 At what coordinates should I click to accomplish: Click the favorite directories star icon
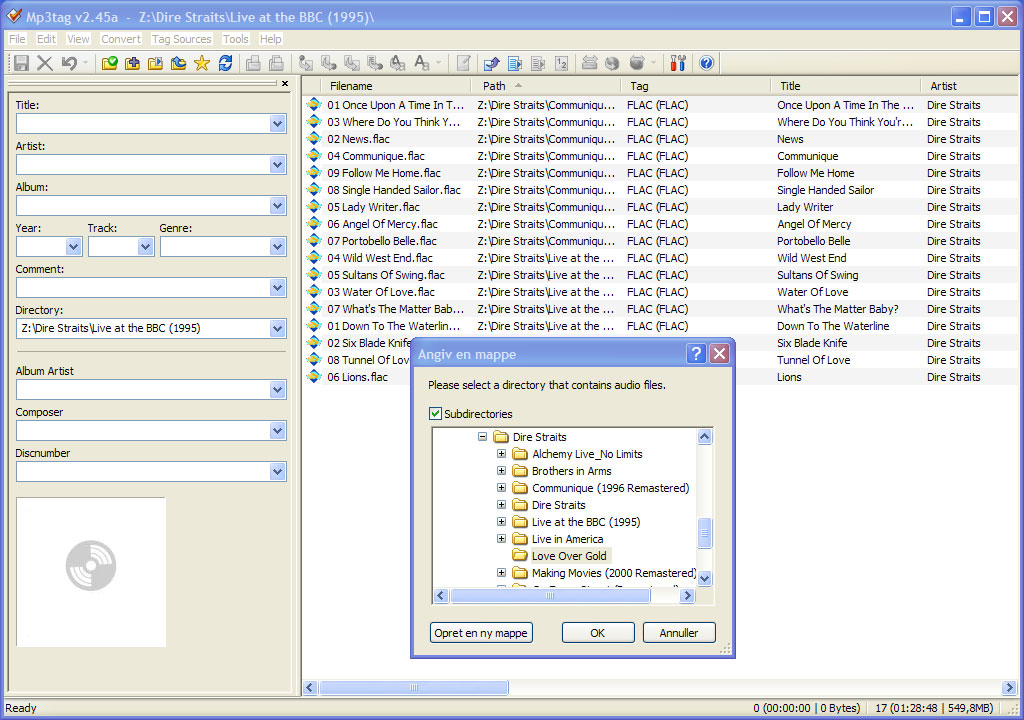pos(202,63)
